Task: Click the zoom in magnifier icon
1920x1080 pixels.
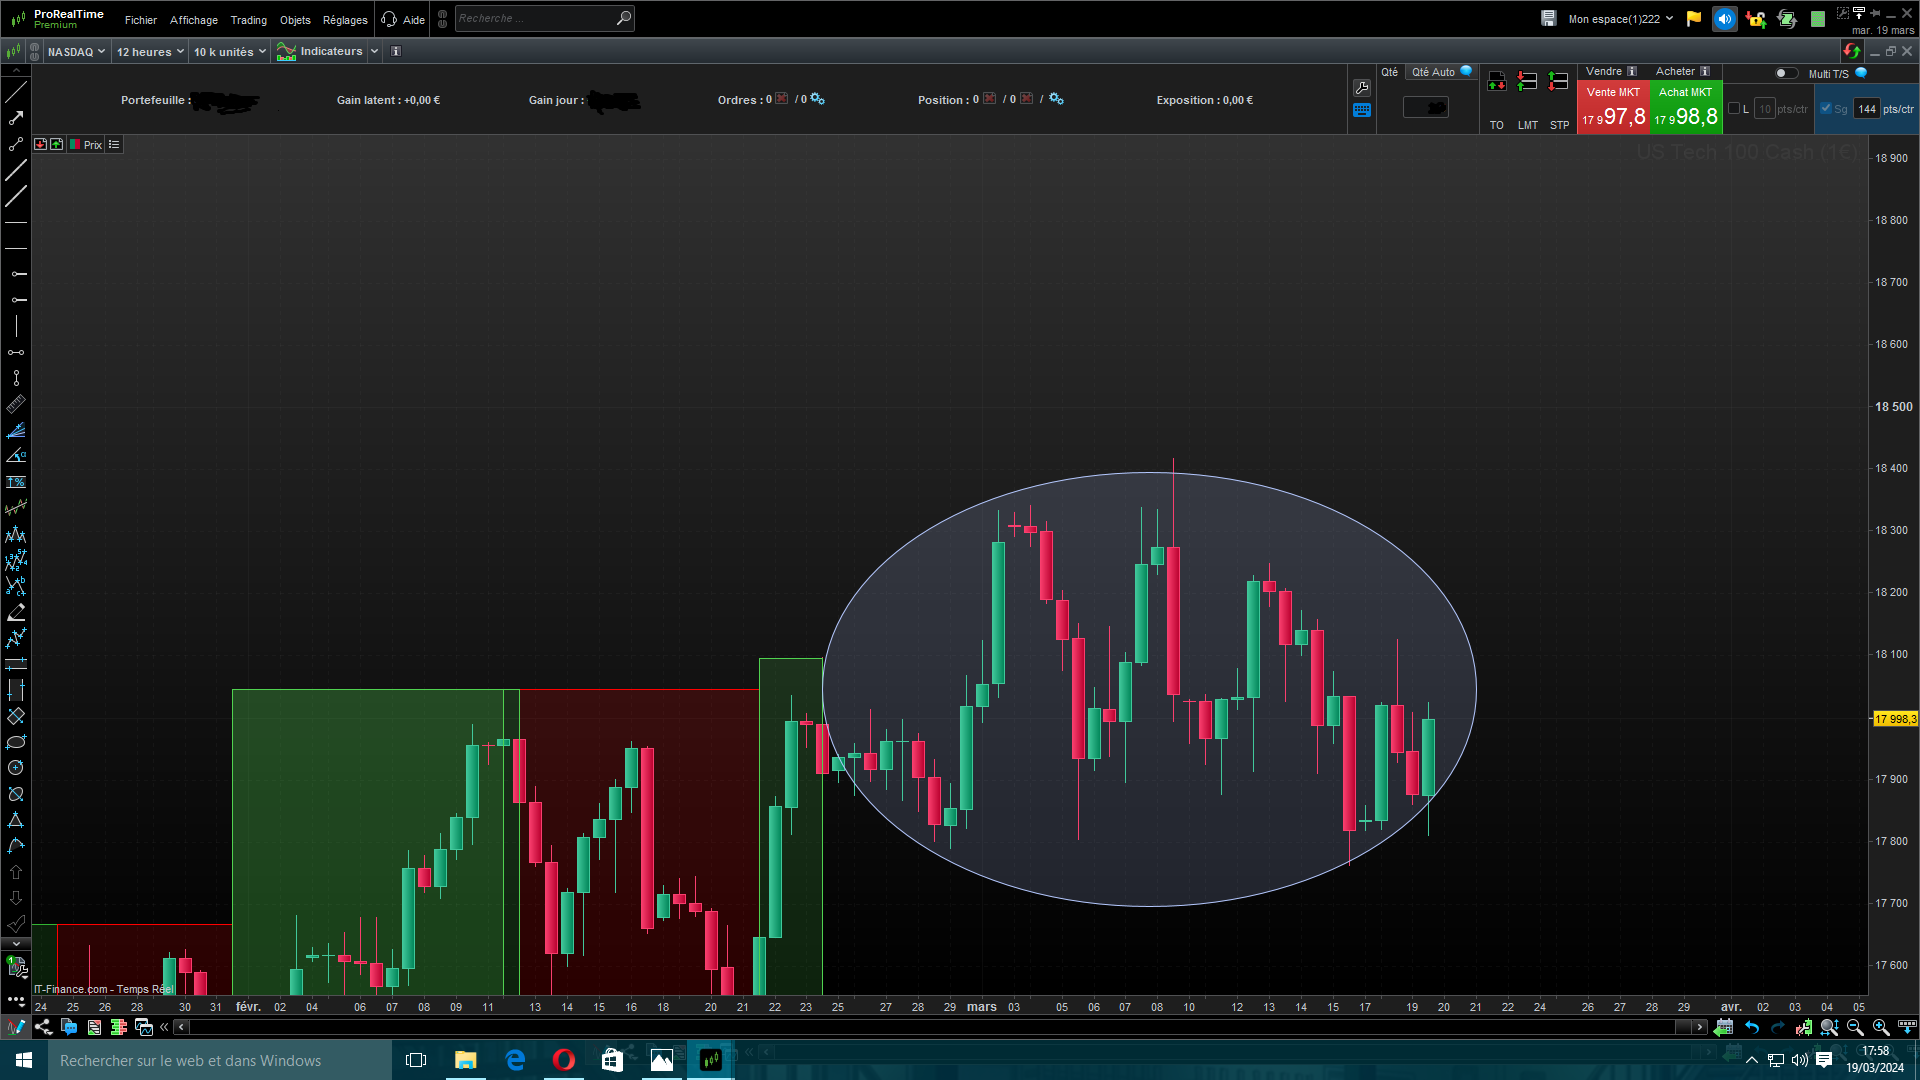Action: coord(1880,1027)
